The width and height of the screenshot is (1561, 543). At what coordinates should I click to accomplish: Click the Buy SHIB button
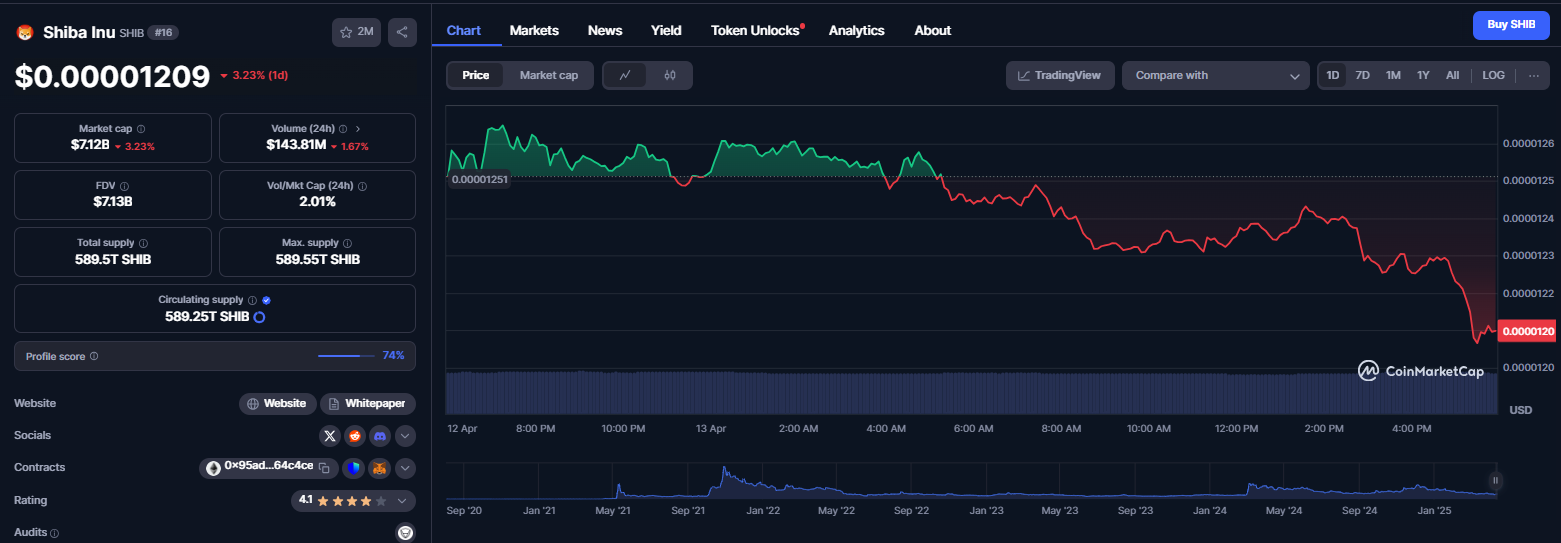tap(1510, 25)
